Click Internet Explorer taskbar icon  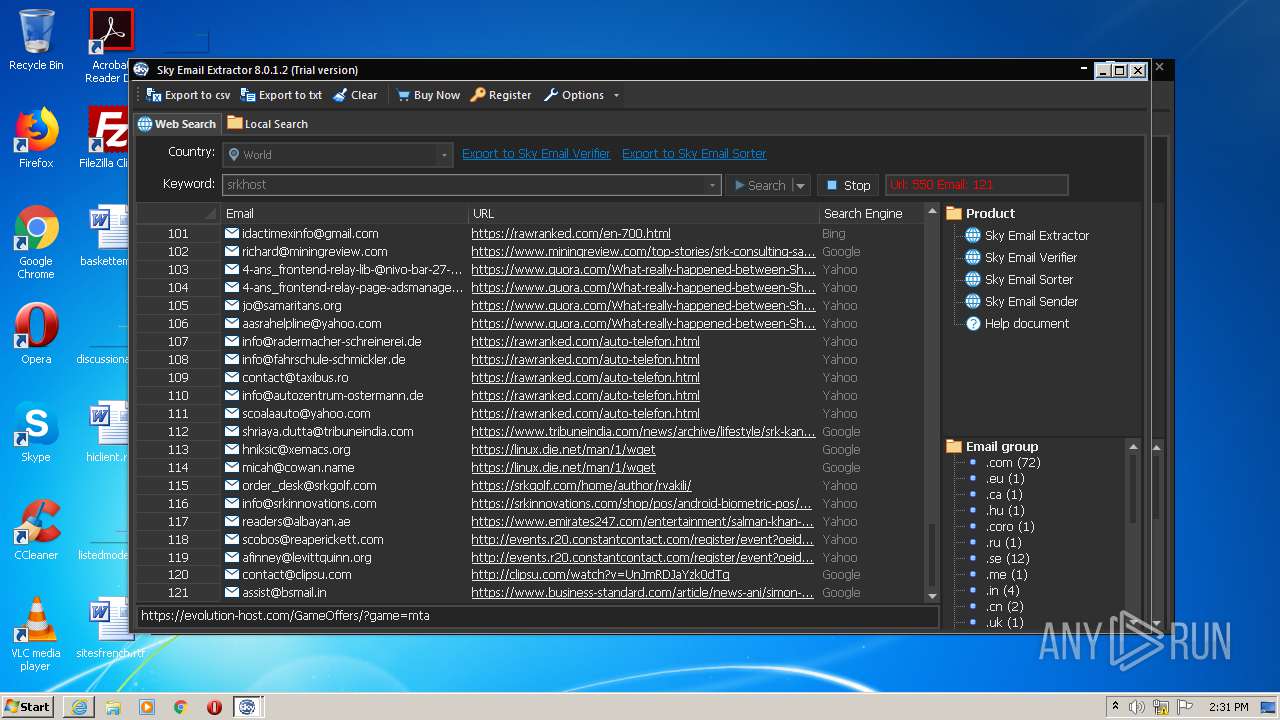tap(79, 706)
